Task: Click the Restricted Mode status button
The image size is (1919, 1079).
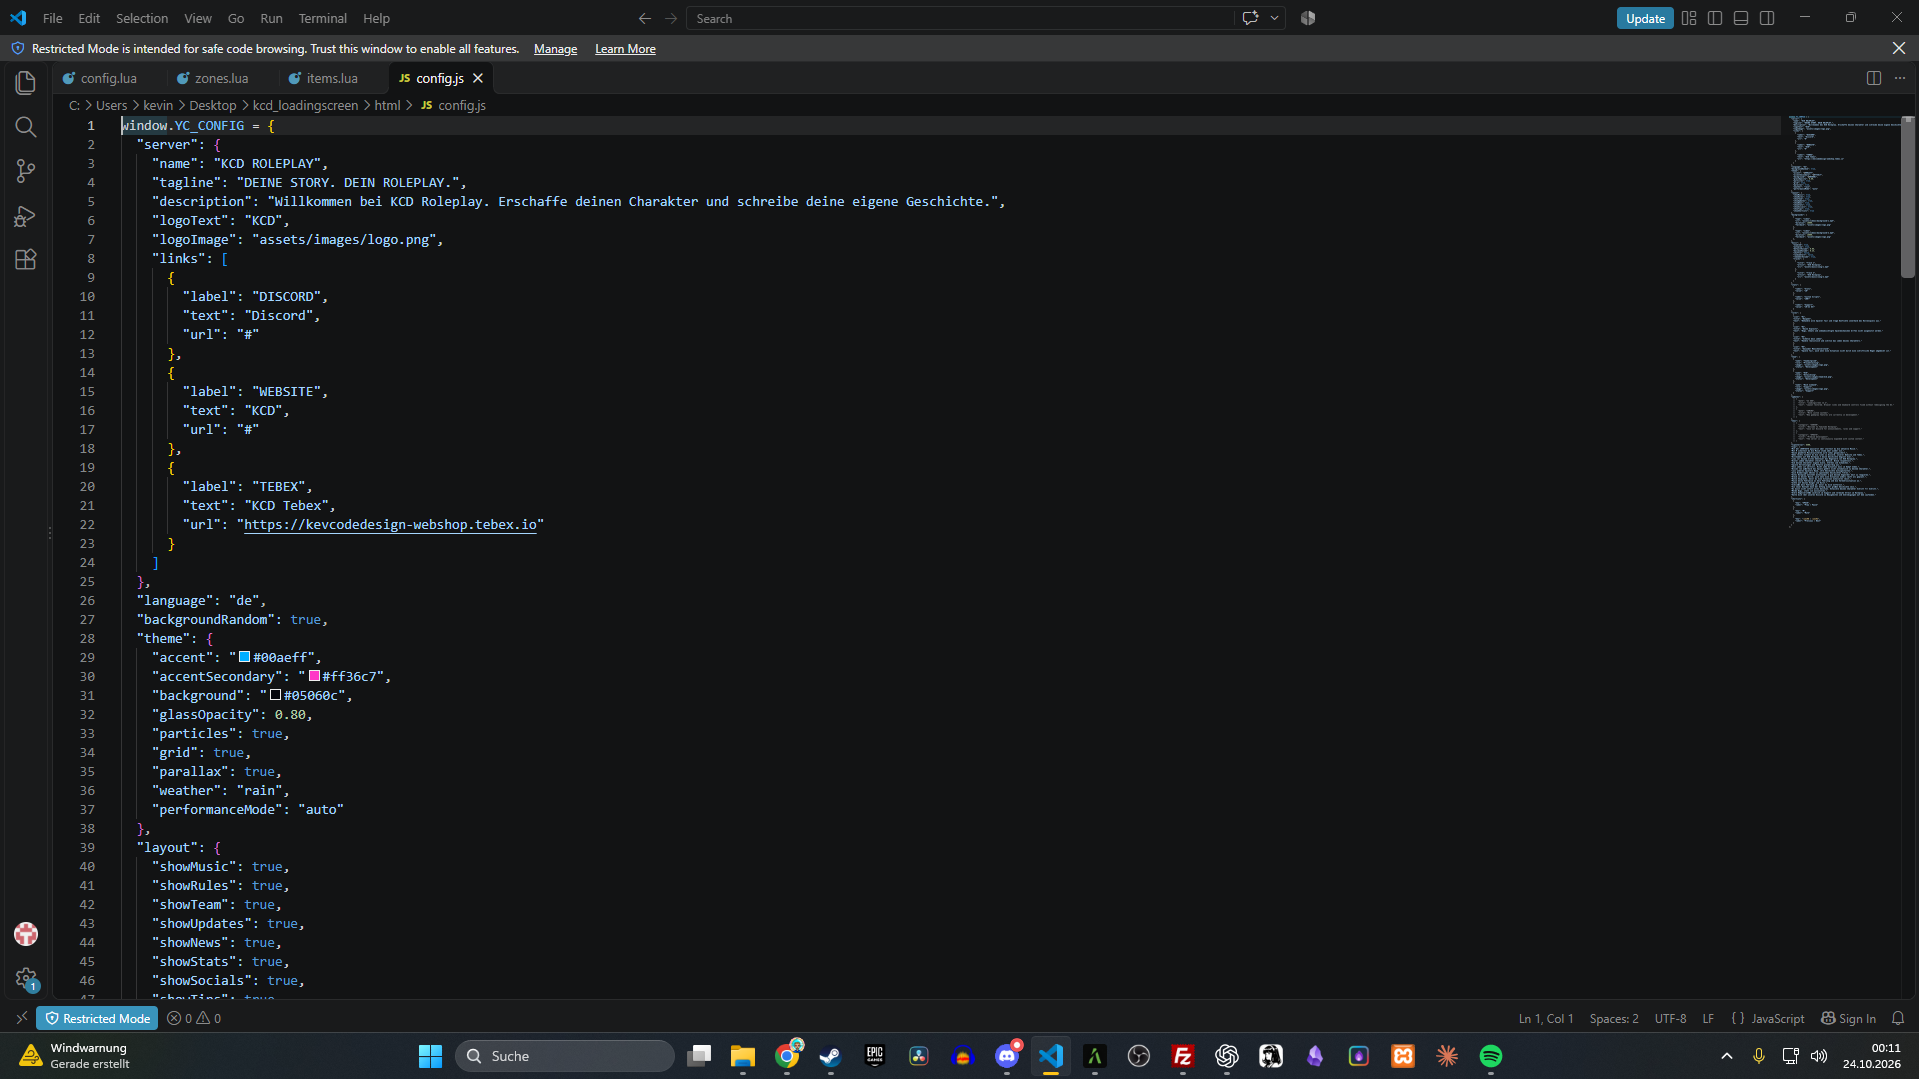Action: pos(97,1018)
